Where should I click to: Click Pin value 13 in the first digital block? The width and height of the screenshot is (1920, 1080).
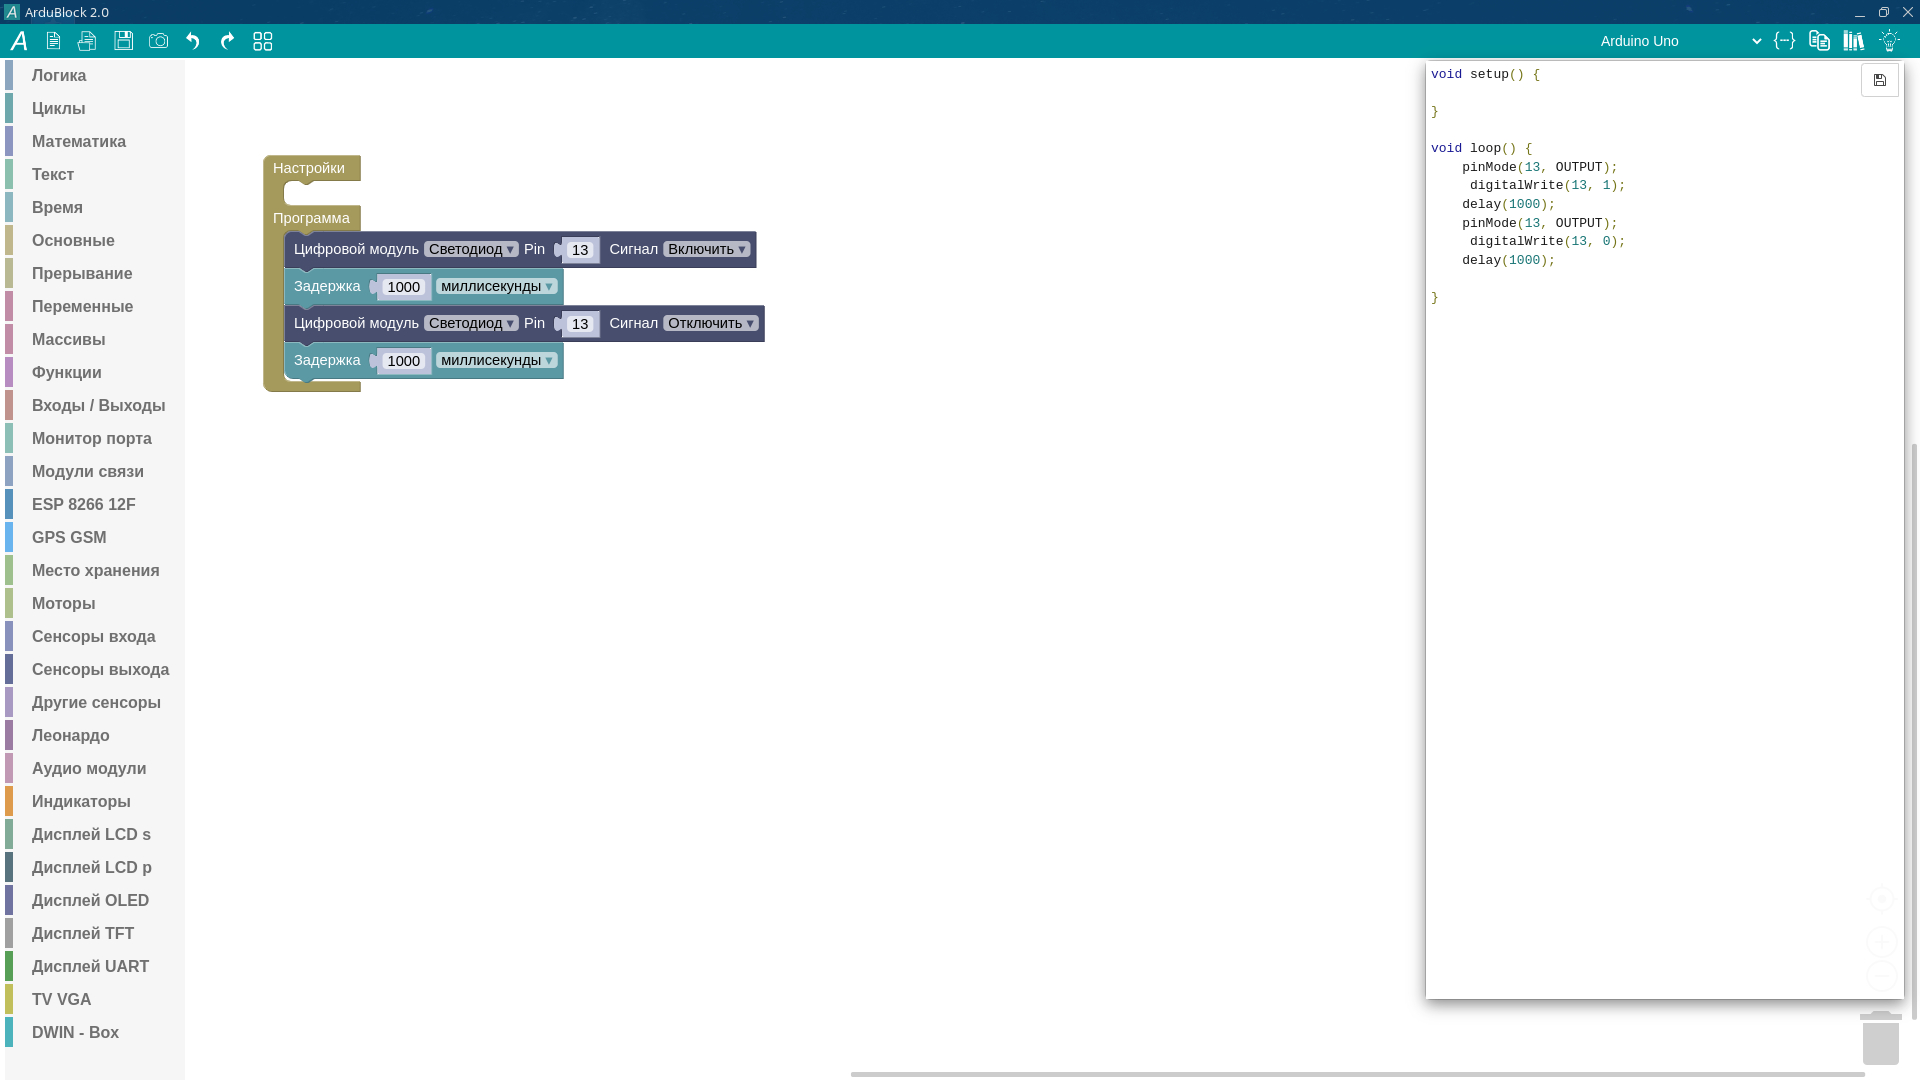pyautogui.click(x=580, y=250)
